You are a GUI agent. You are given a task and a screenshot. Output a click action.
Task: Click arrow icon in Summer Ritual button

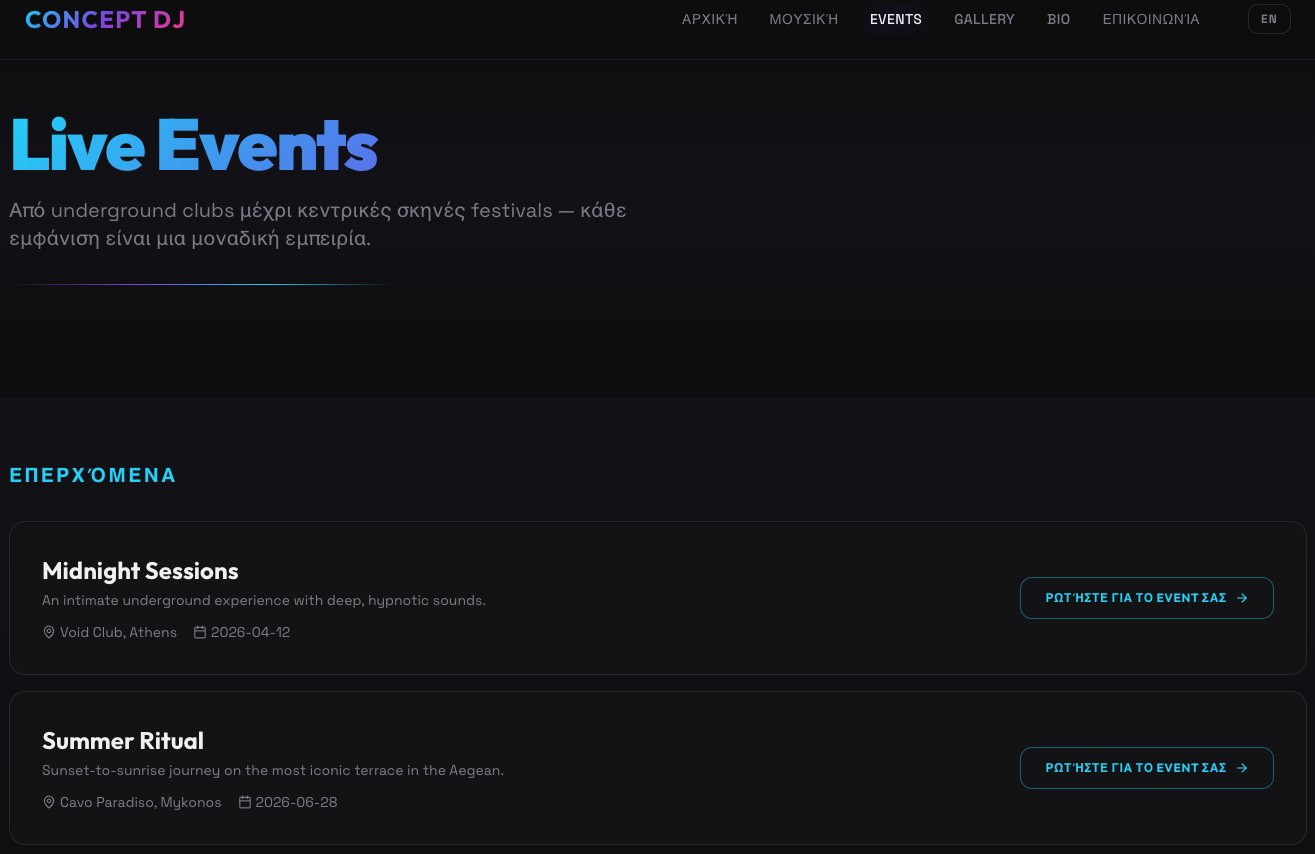[x=1242, y=768]
